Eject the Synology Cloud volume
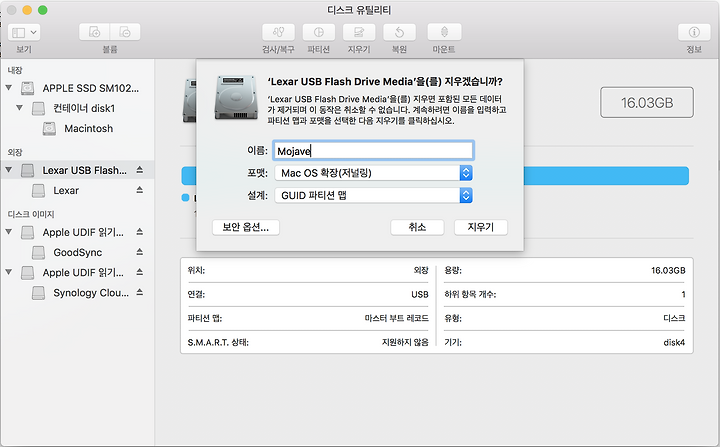Screen dimensions: 720x447 coord(140,292)
